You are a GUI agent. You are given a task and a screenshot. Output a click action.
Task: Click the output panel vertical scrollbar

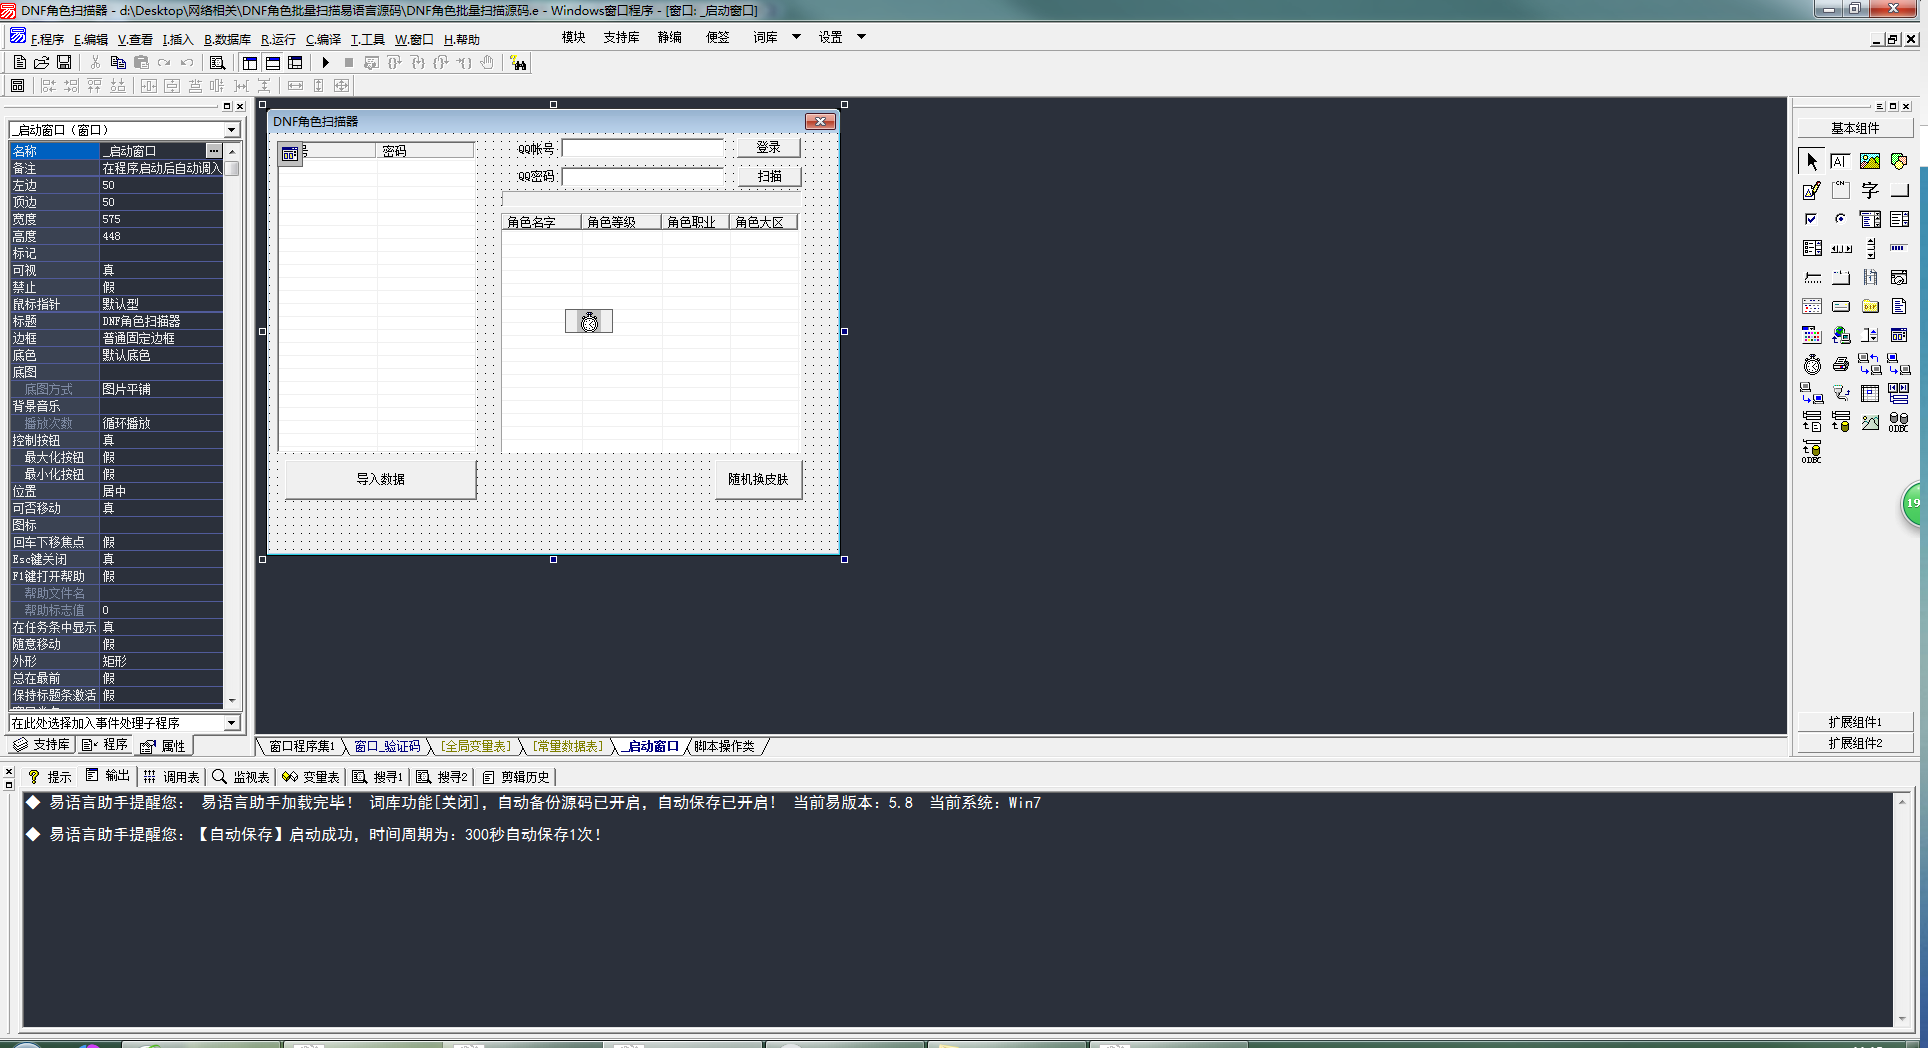1902,910
